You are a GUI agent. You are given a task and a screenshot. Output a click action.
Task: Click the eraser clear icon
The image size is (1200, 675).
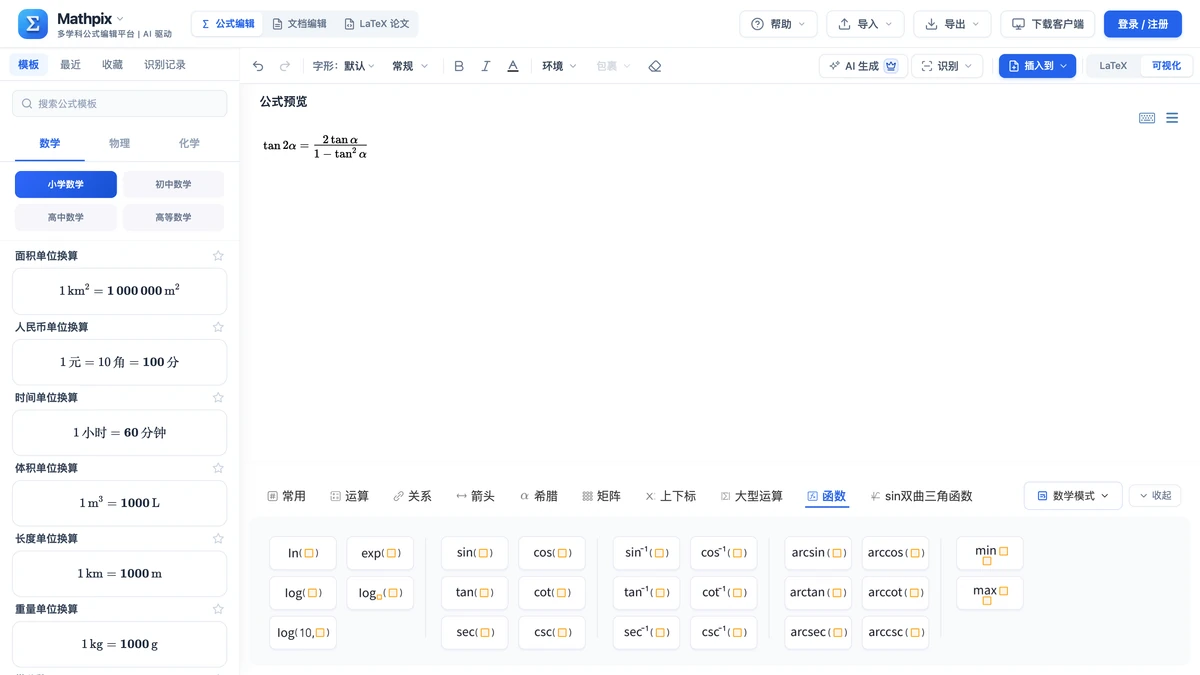tap(655, 66)
